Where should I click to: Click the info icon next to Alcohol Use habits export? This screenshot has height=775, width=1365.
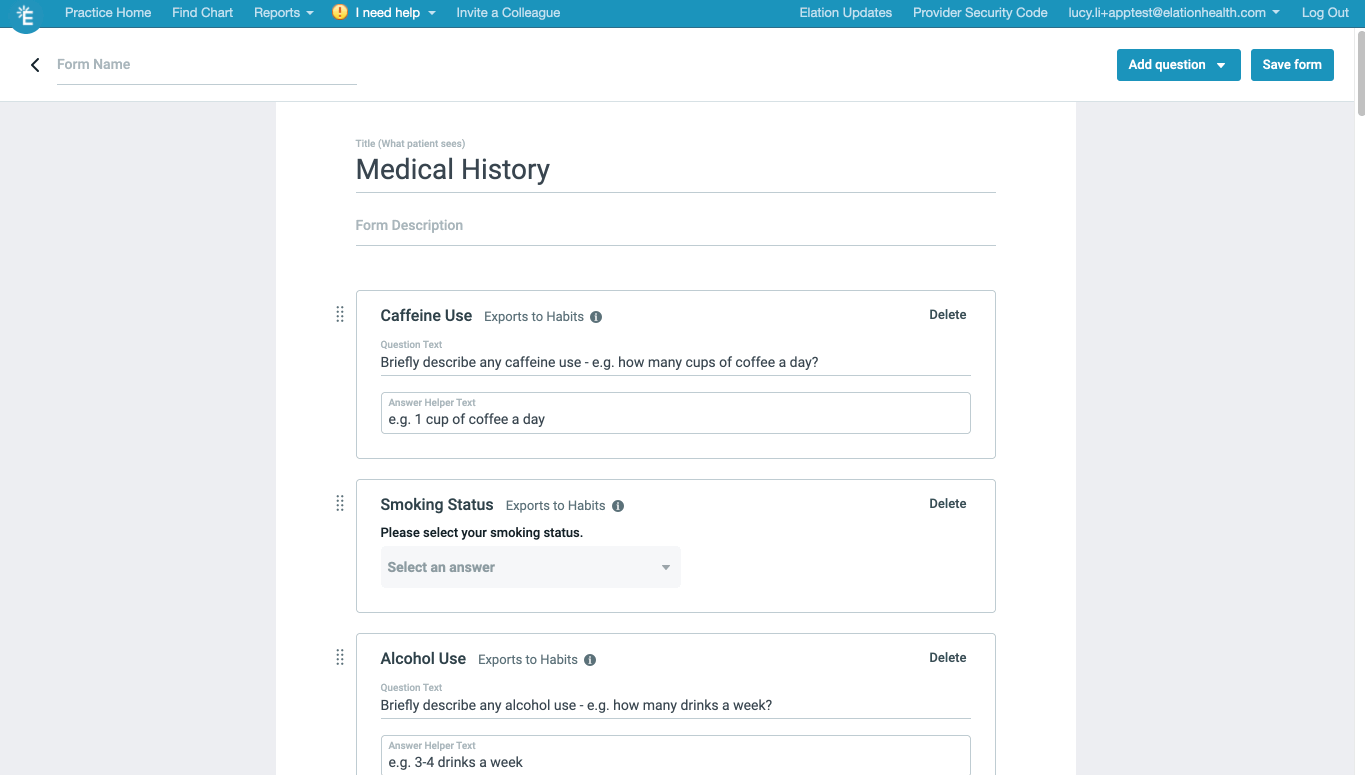pos(590,659)
